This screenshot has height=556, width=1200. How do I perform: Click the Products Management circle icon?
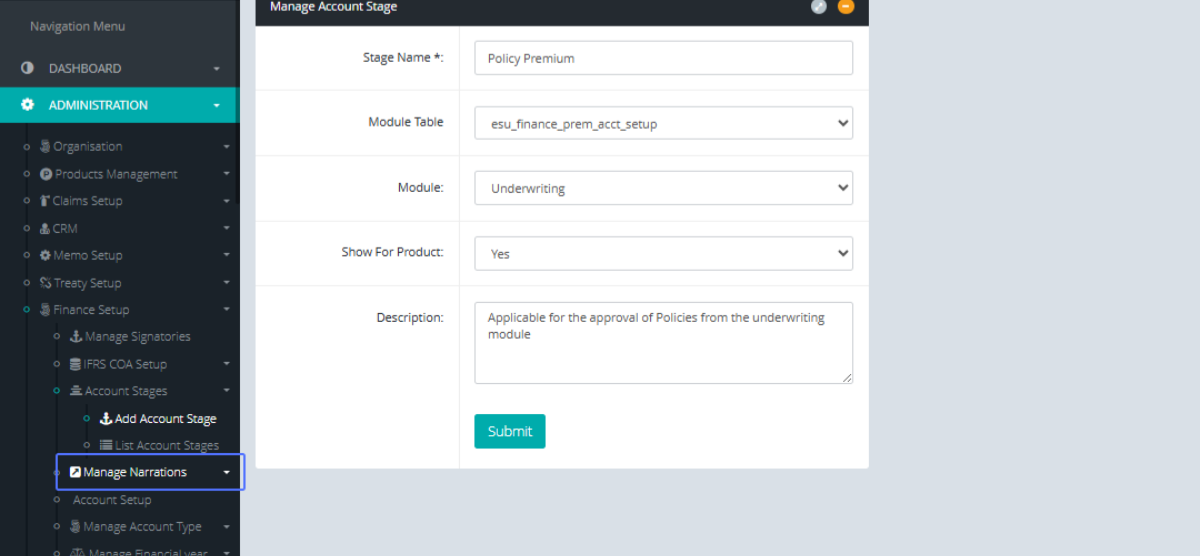[46, 174]
